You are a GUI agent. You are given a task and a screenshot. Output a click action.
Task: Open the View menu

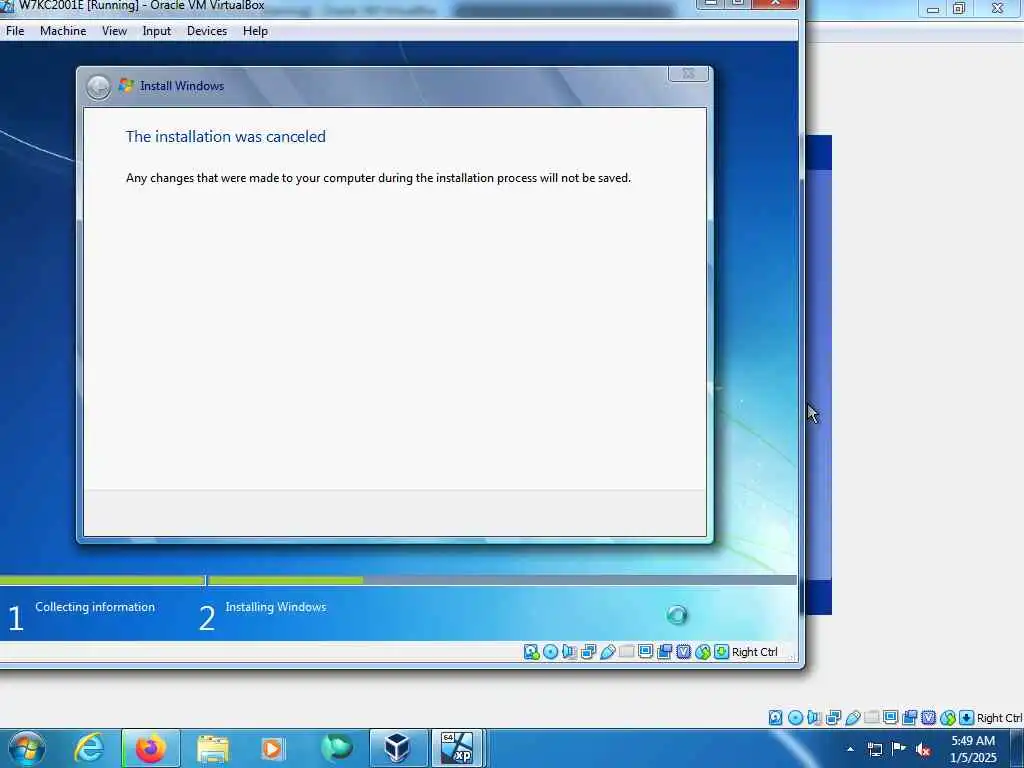pos(114,31)
